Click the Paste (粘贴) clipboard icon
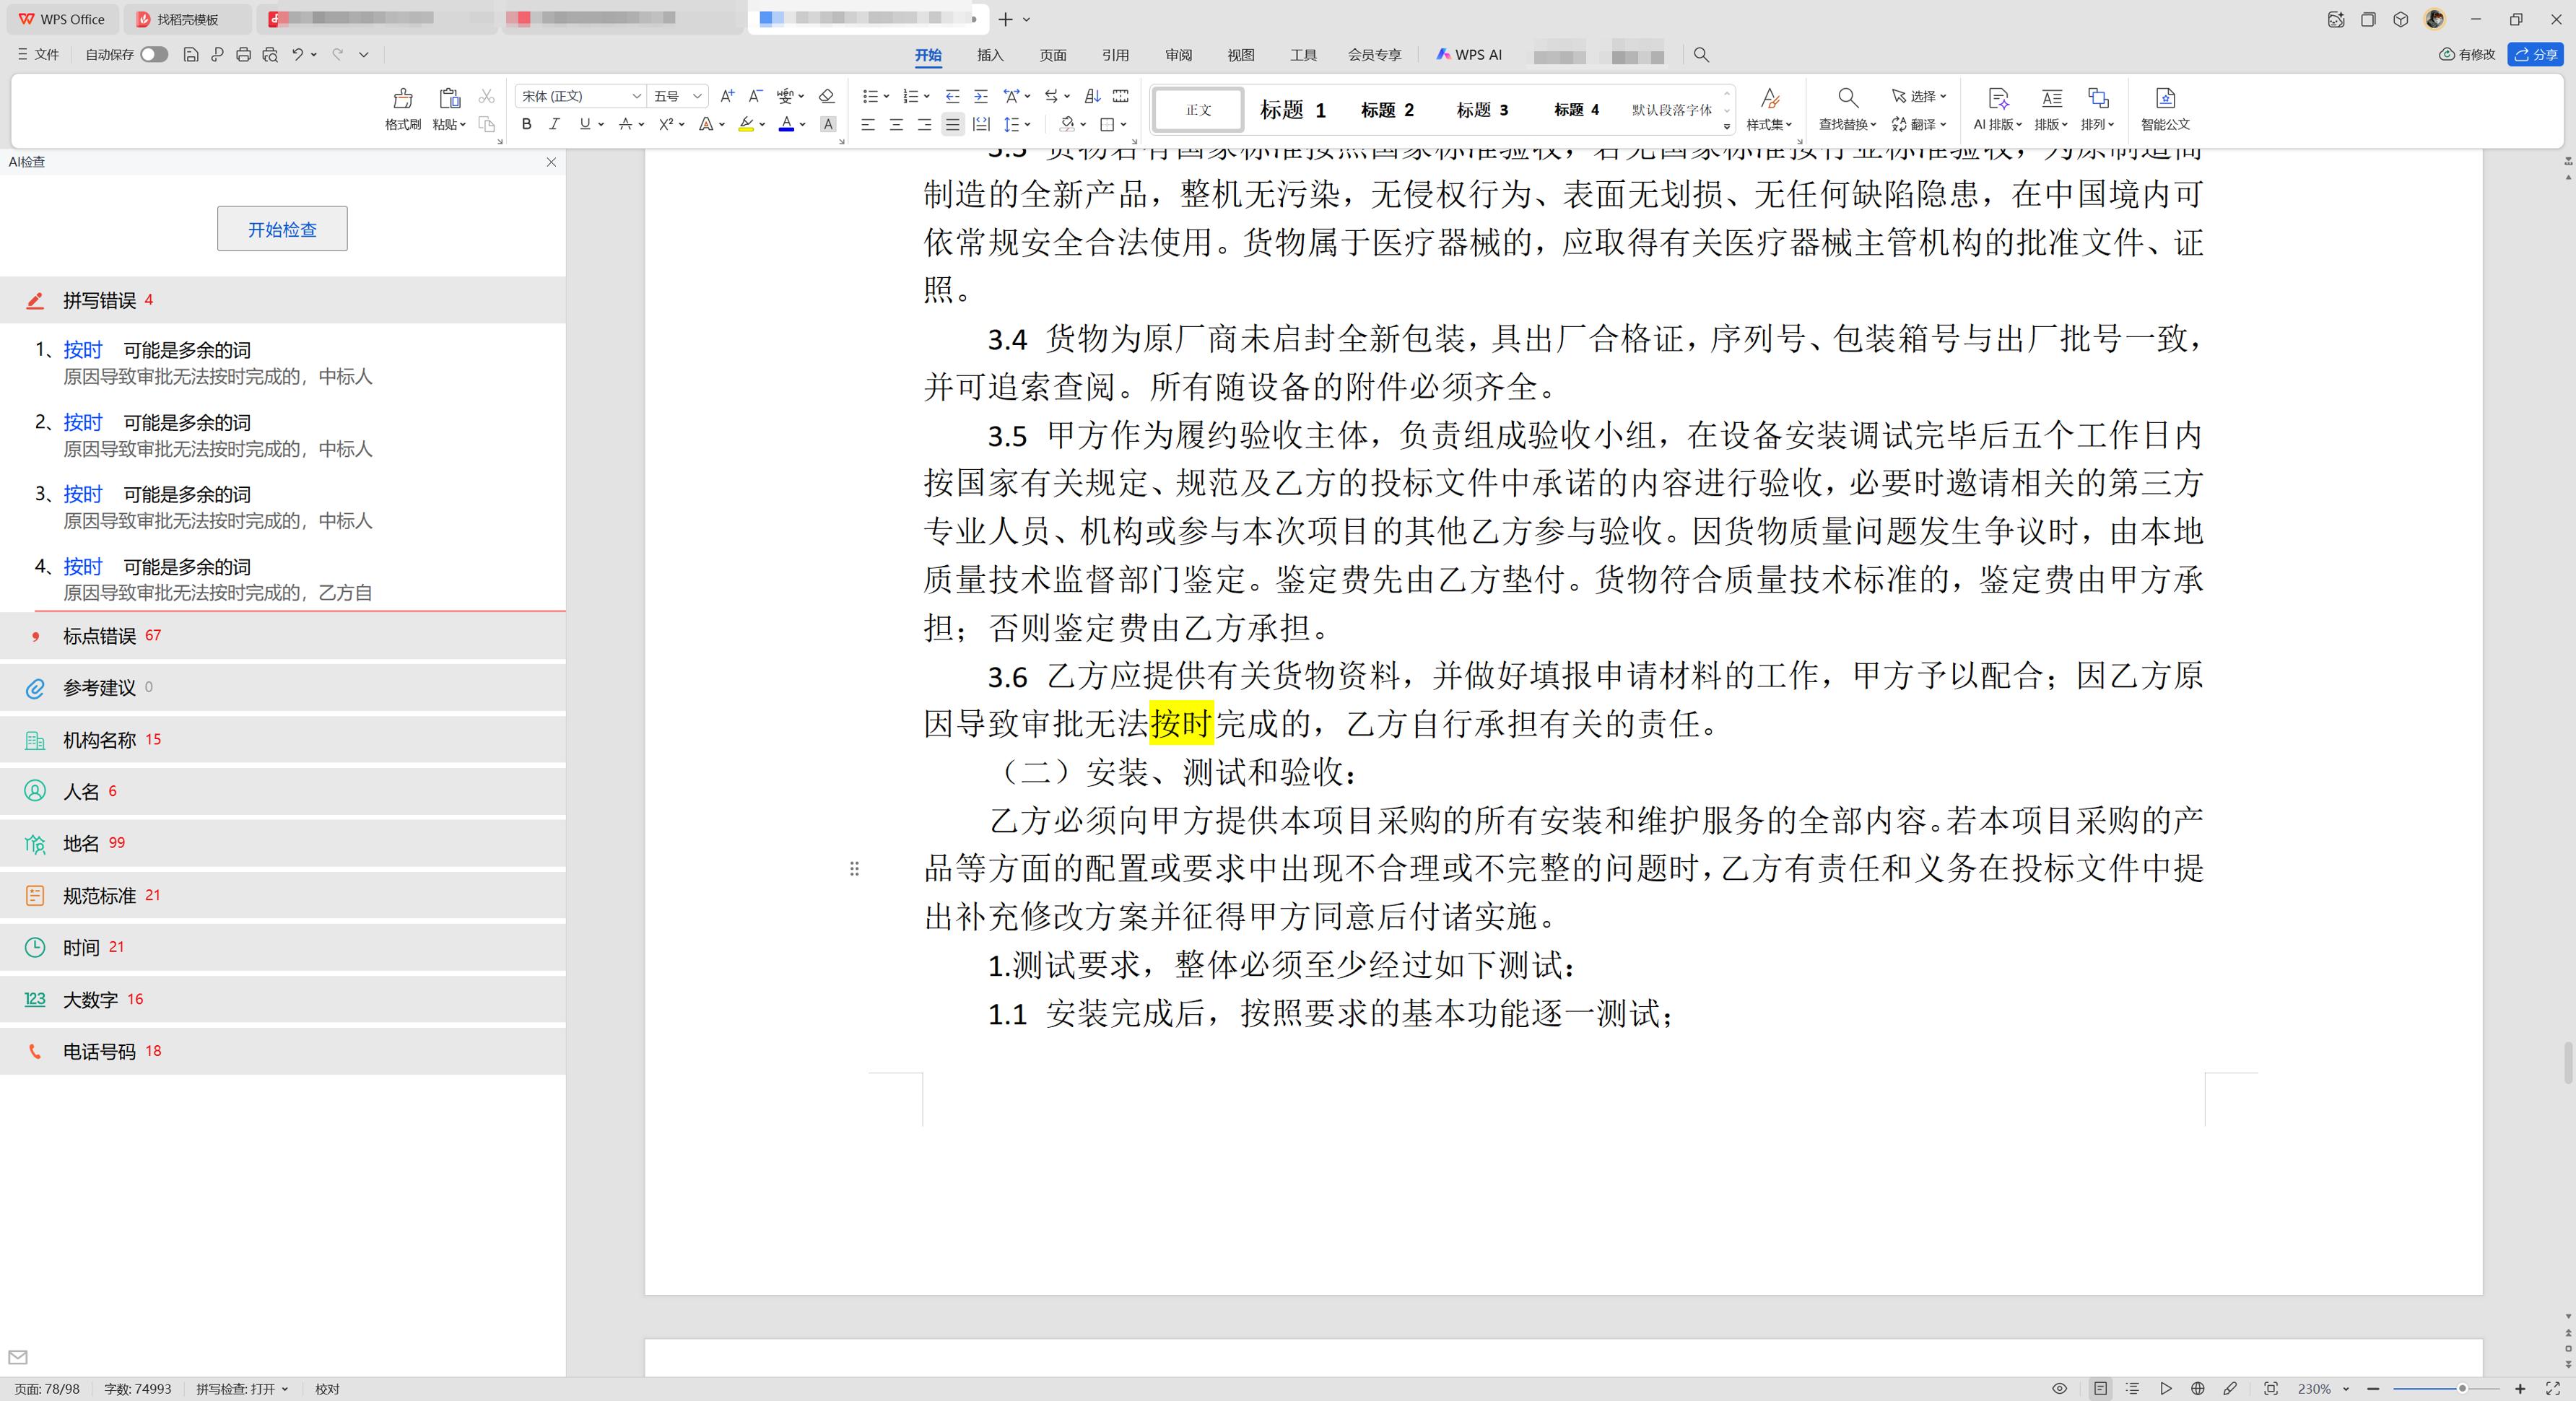 [x=450, y=98]
